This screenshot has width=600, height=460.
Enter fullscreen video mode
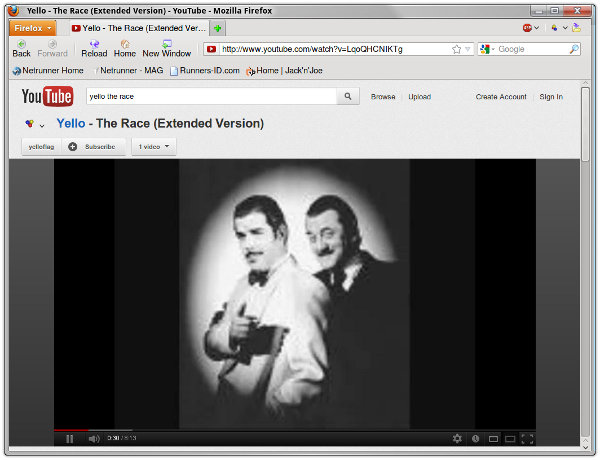coord(527,439)
